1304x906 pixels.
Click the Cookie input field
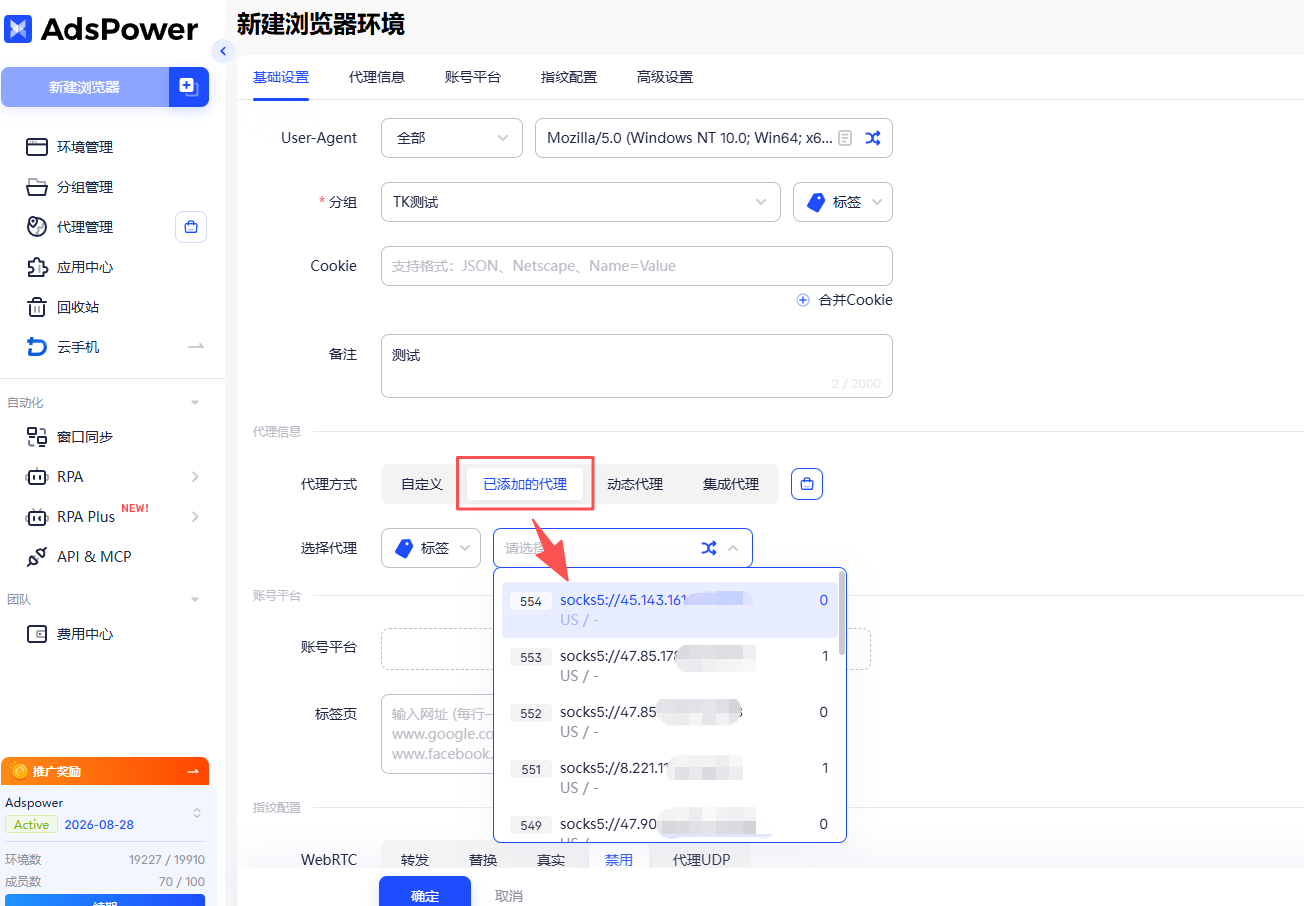(x=637, y=266)
